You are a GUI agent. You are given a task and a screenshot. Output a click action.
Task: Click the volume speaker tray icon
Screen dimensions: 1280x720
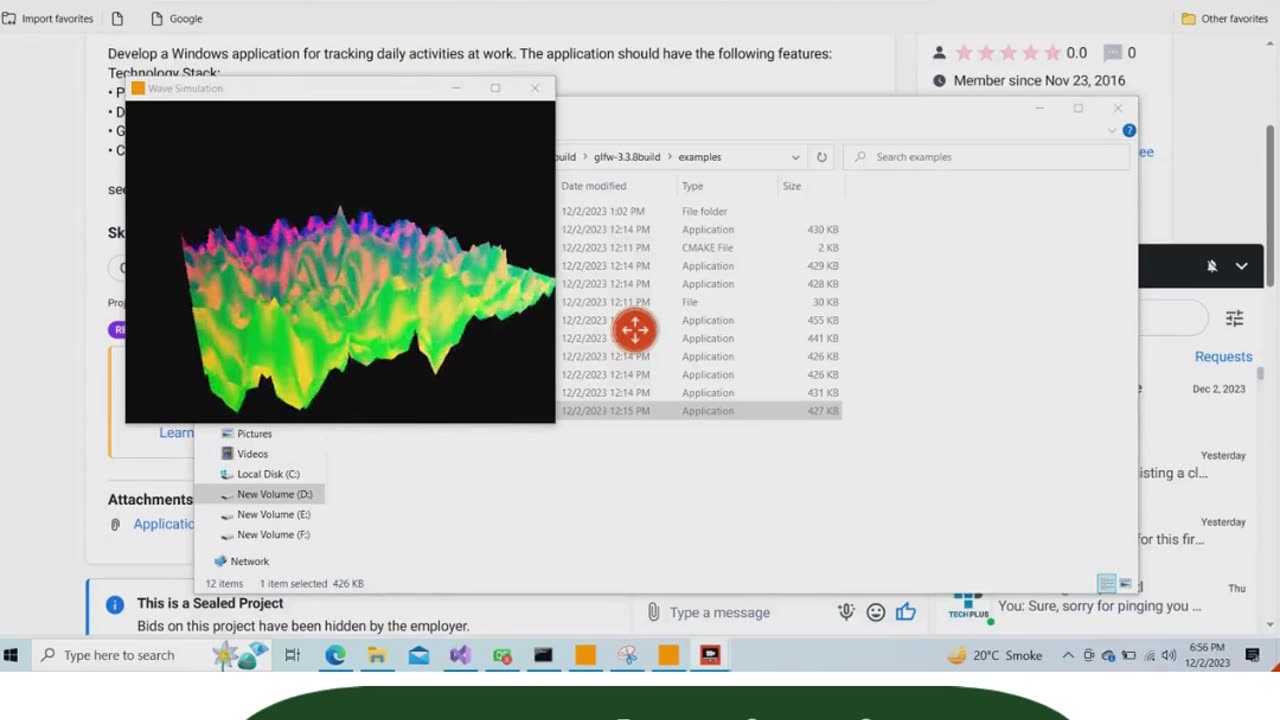[x=1168, y=655]
